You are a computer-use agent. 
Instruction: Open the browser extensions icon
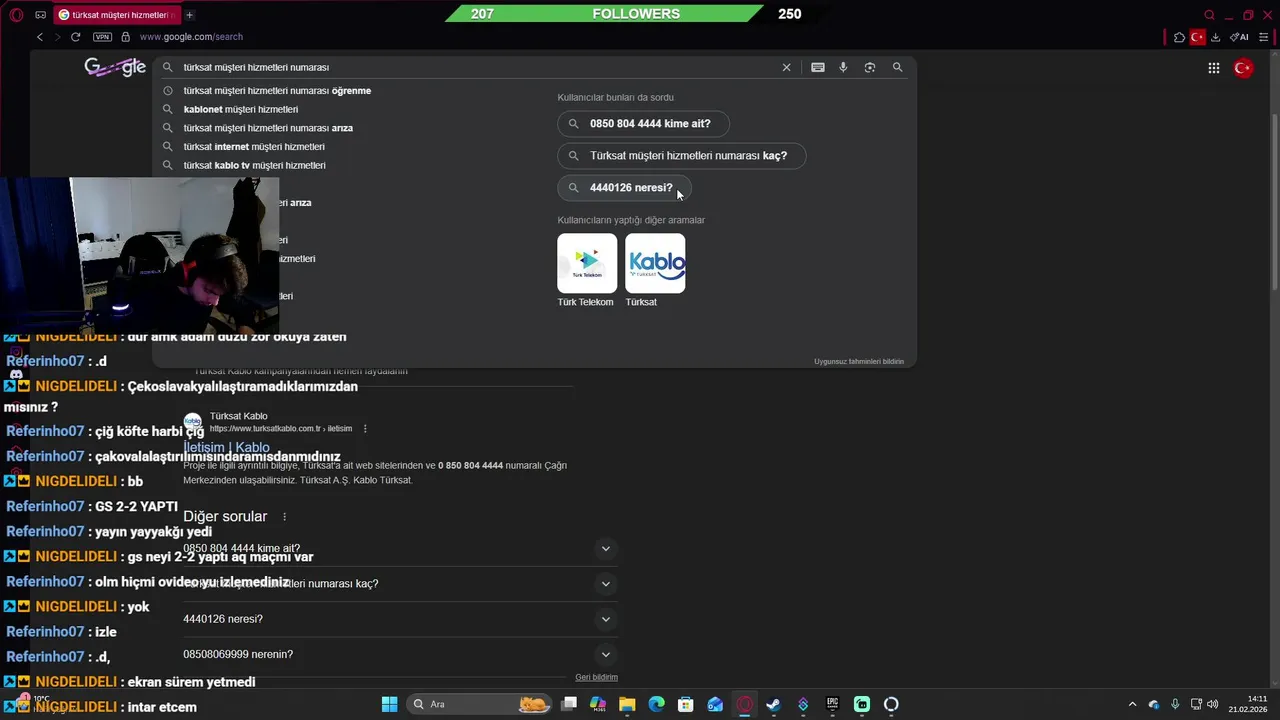point(1180,37)
